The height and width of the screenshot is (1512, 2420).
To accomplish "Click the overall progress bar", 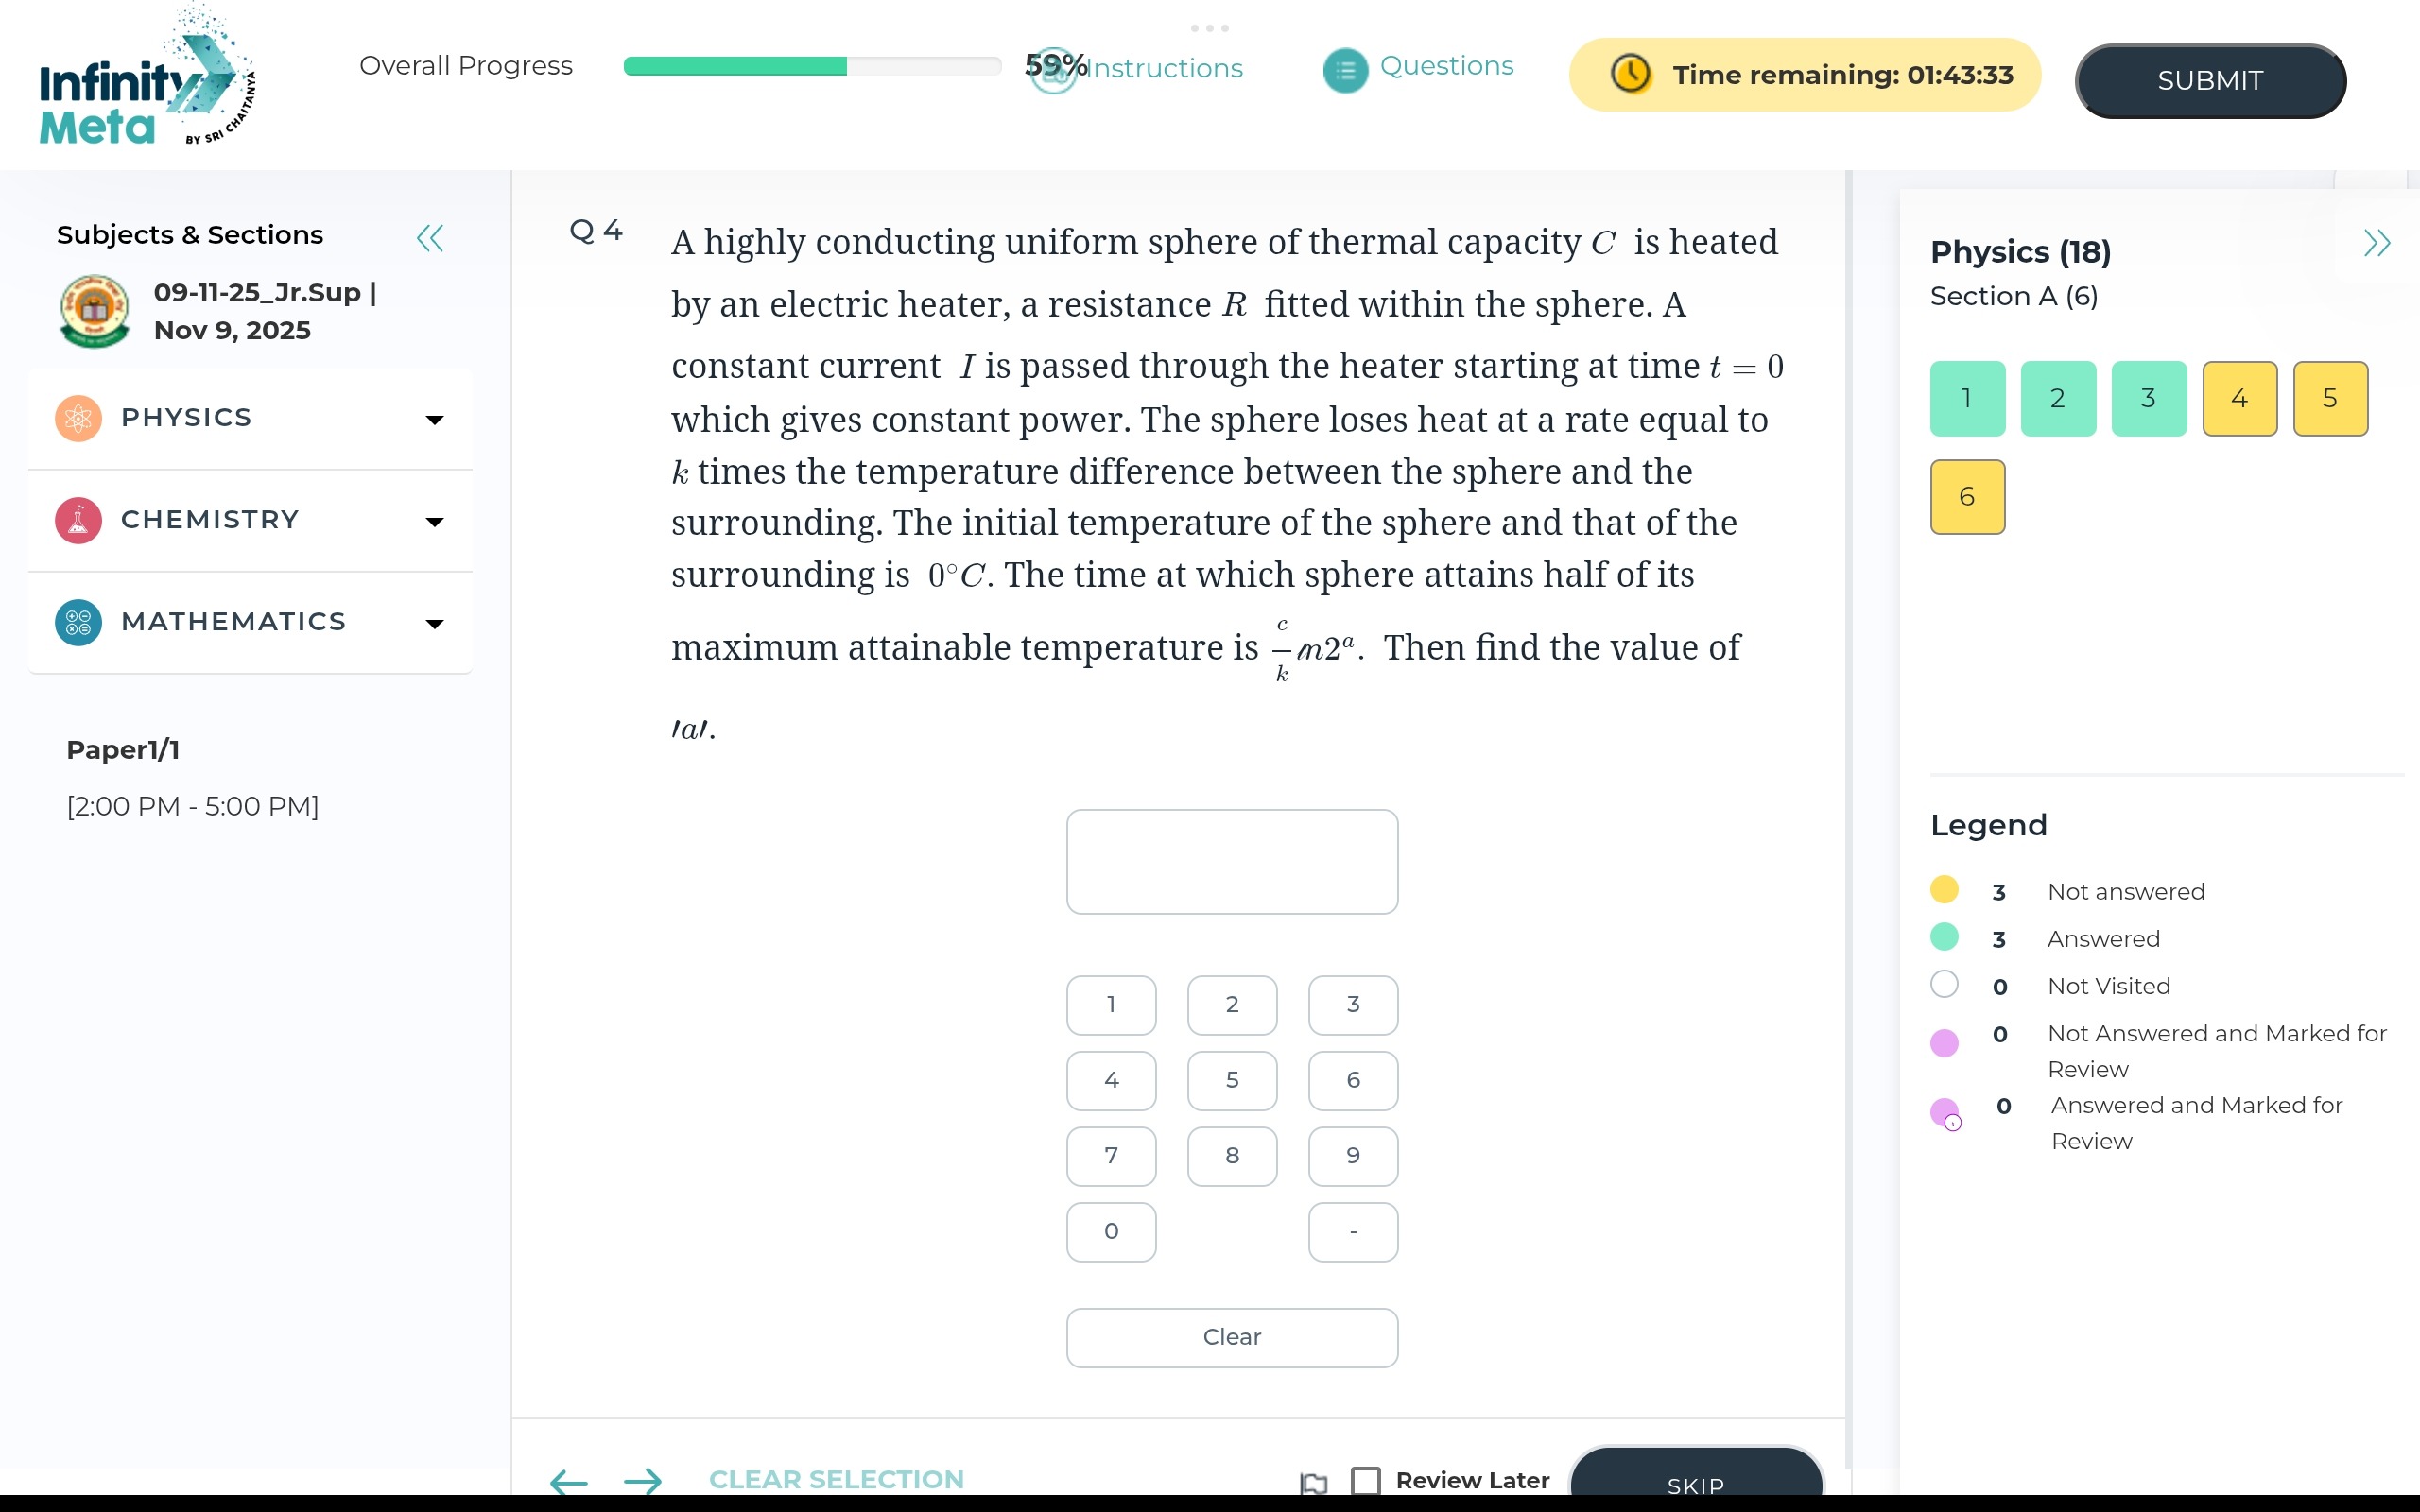I will [x=811, y=66].
